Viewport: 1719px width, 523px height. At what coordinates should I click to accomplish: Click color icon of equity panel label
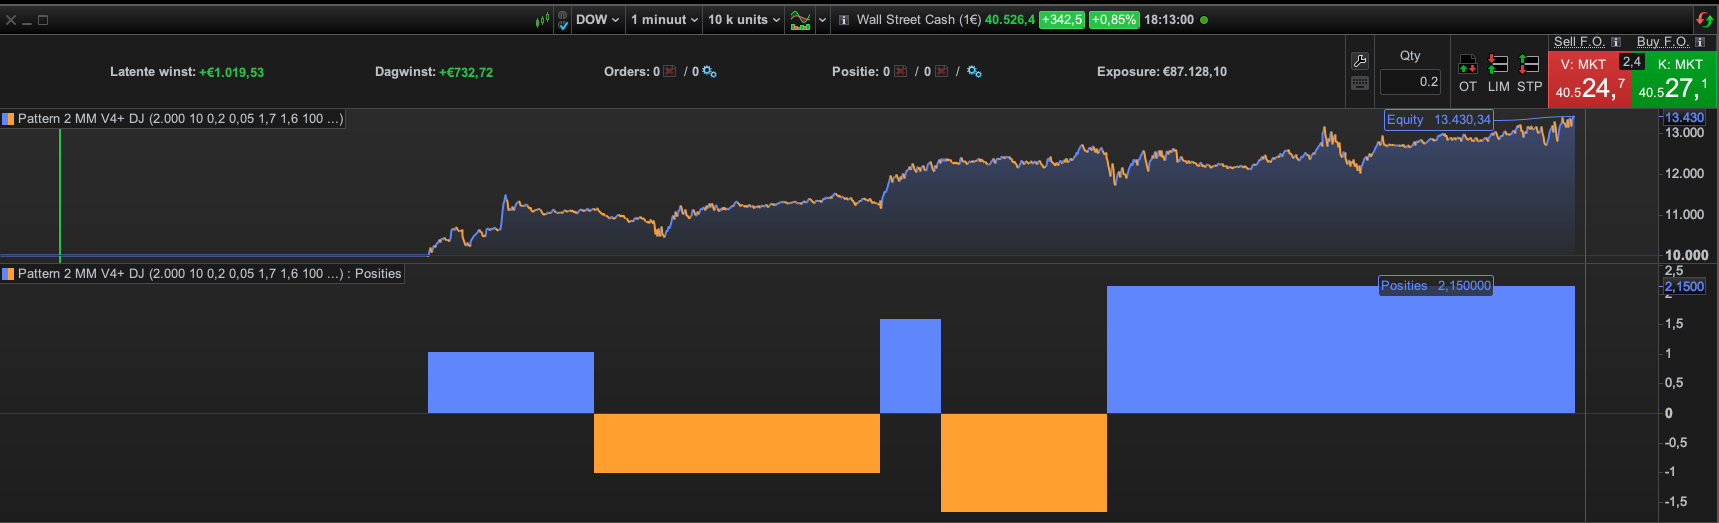tap(8, 119)
